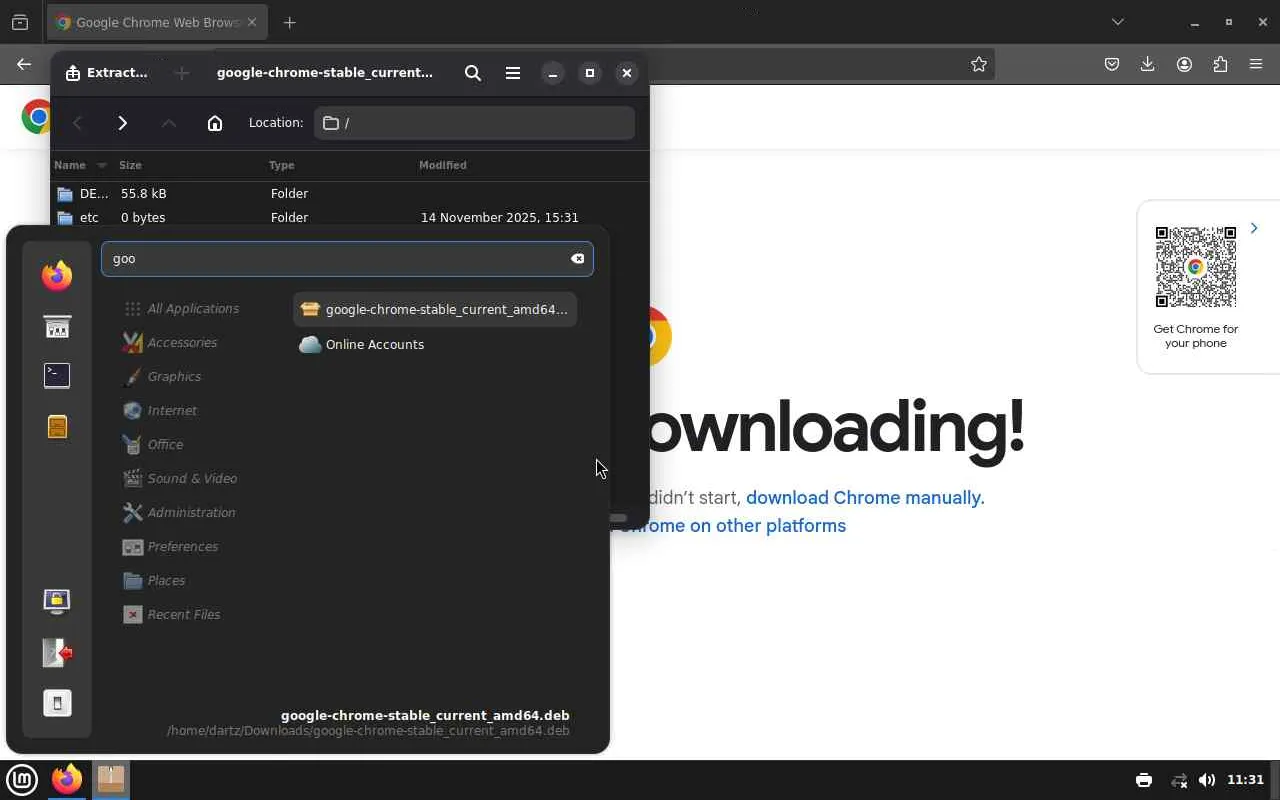
Task: Go up one level in archive manager
Action: (x=169, y=123)
